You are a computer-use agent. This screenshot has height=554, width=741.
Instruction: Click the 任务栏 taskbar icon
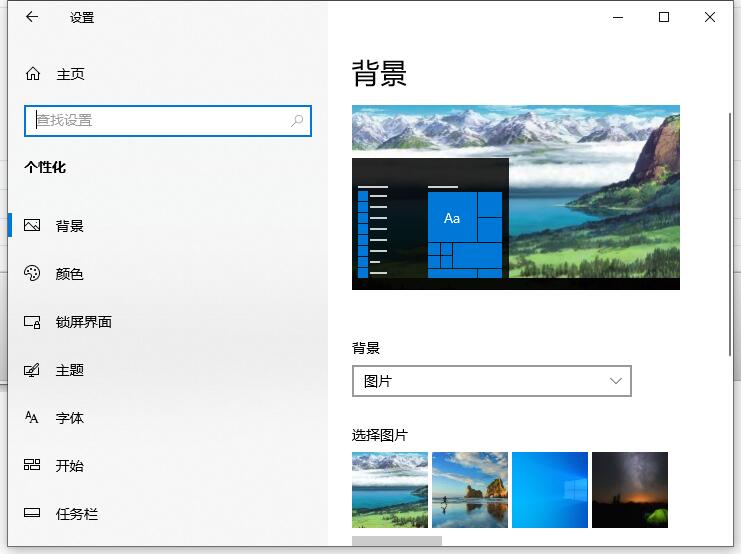[32, 512]
